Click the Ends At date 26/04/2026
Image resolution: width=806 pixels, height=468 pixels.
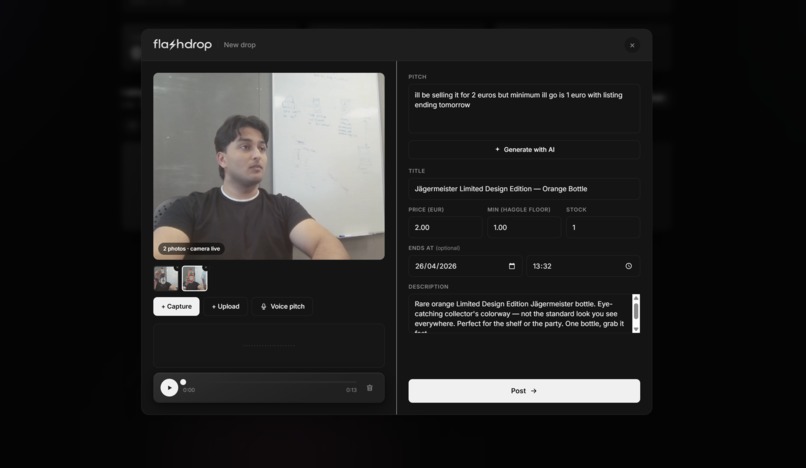click(x=436, y=266)
